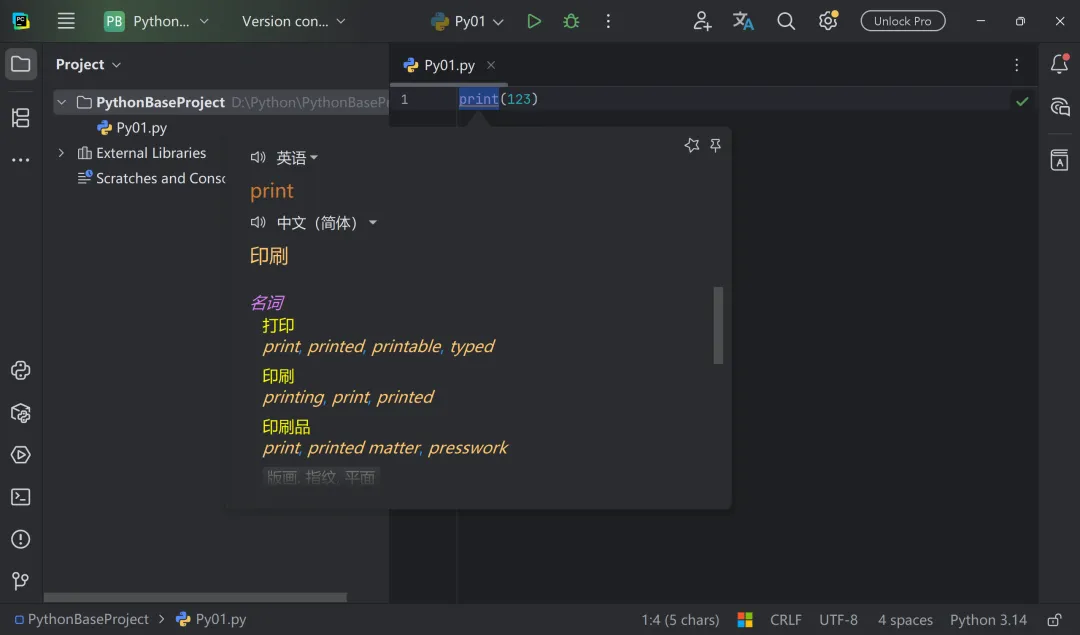Click the translation popup scrollbar
This screenshot has height=635, width=1080.
pyautogui.click(x=718, y=325)
